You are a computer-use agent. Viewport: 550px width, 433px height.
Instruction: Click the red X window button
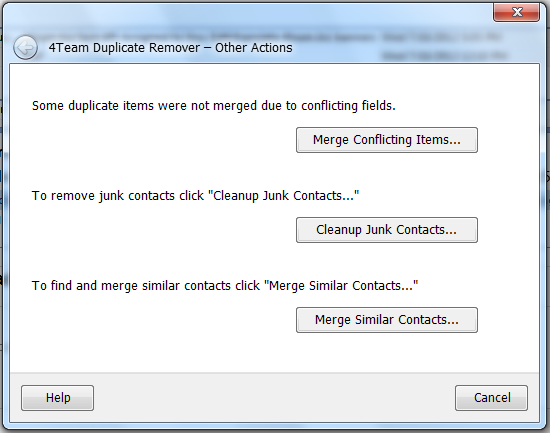tap(516, 12)
